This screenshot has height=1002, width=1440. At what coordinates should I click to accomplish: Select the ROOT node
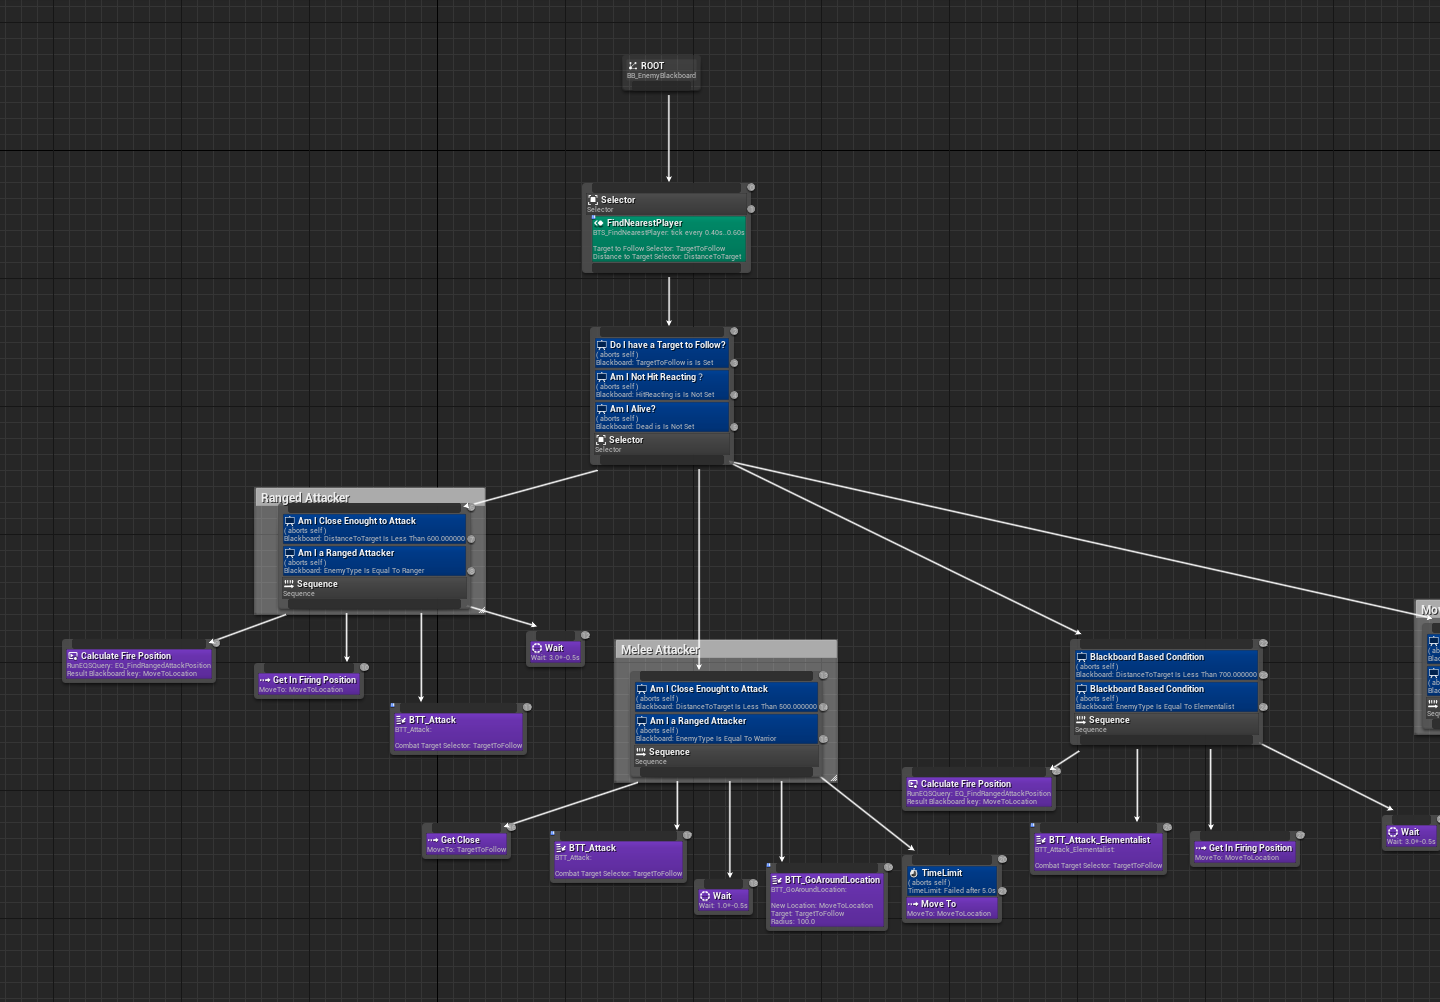pyautogui.click(x=661, y=71)
